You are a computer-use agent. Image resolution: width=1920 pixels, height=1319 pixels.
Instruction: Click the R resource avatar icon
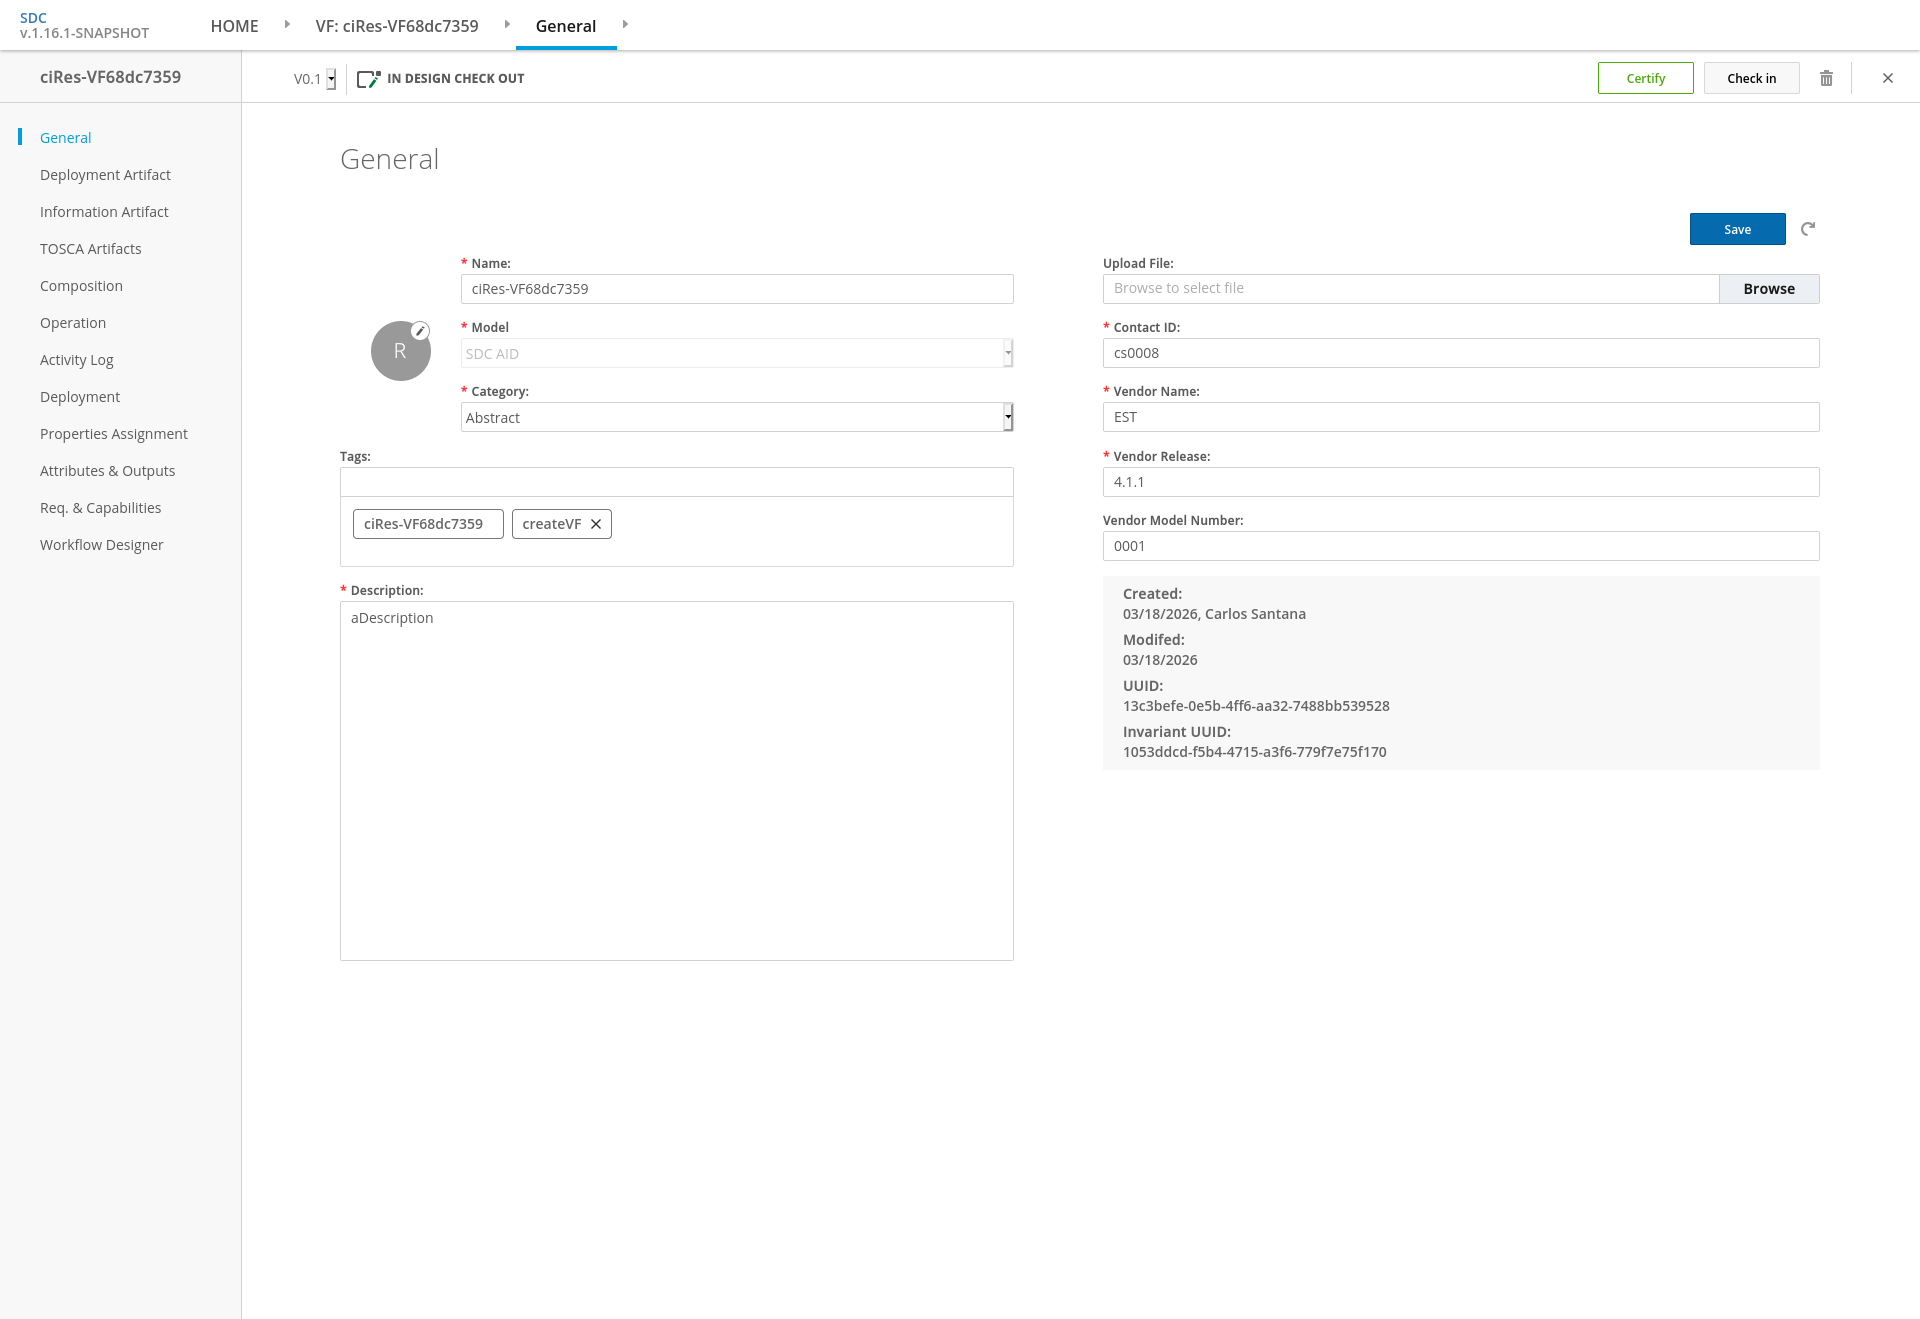[x=400, y=352]
